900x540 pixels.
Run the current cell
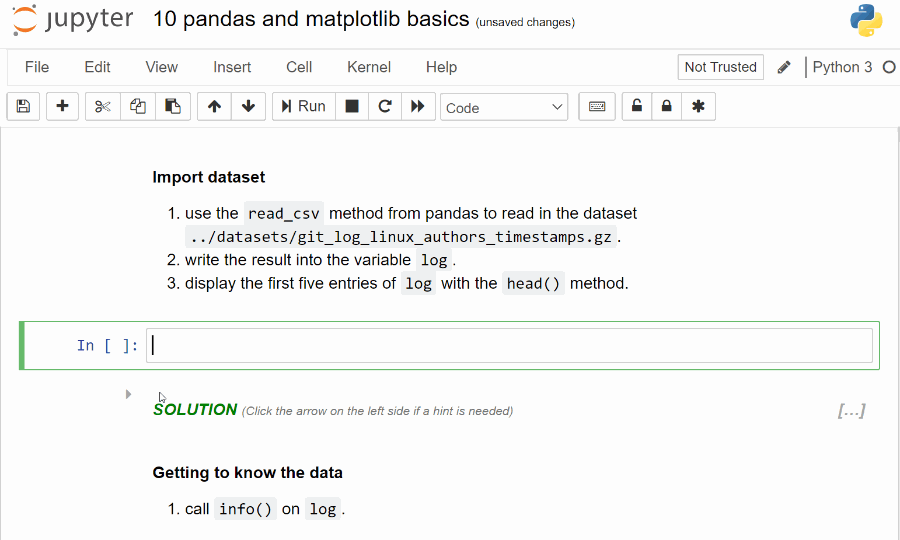(304, 106)
